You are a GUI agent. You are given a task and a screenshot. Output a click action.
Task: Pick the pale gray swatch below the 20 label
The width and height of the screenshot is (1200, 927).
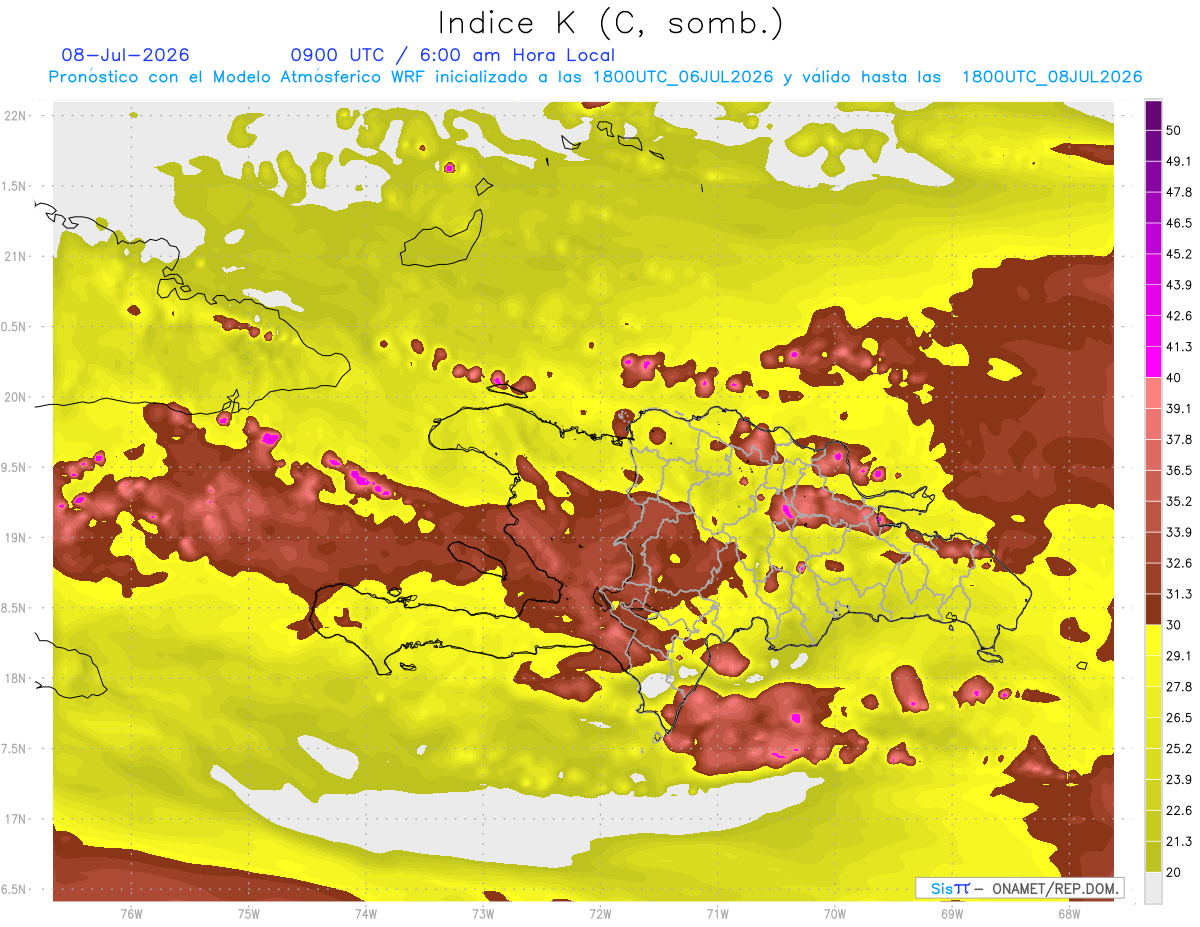pos(1153,888)
